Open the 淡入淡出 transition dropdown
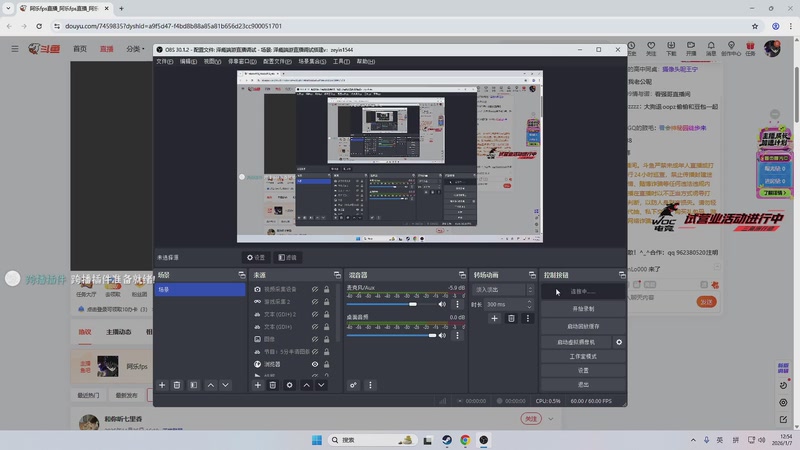Viewport: 800px width, 450px height. (x=503, y=290)
